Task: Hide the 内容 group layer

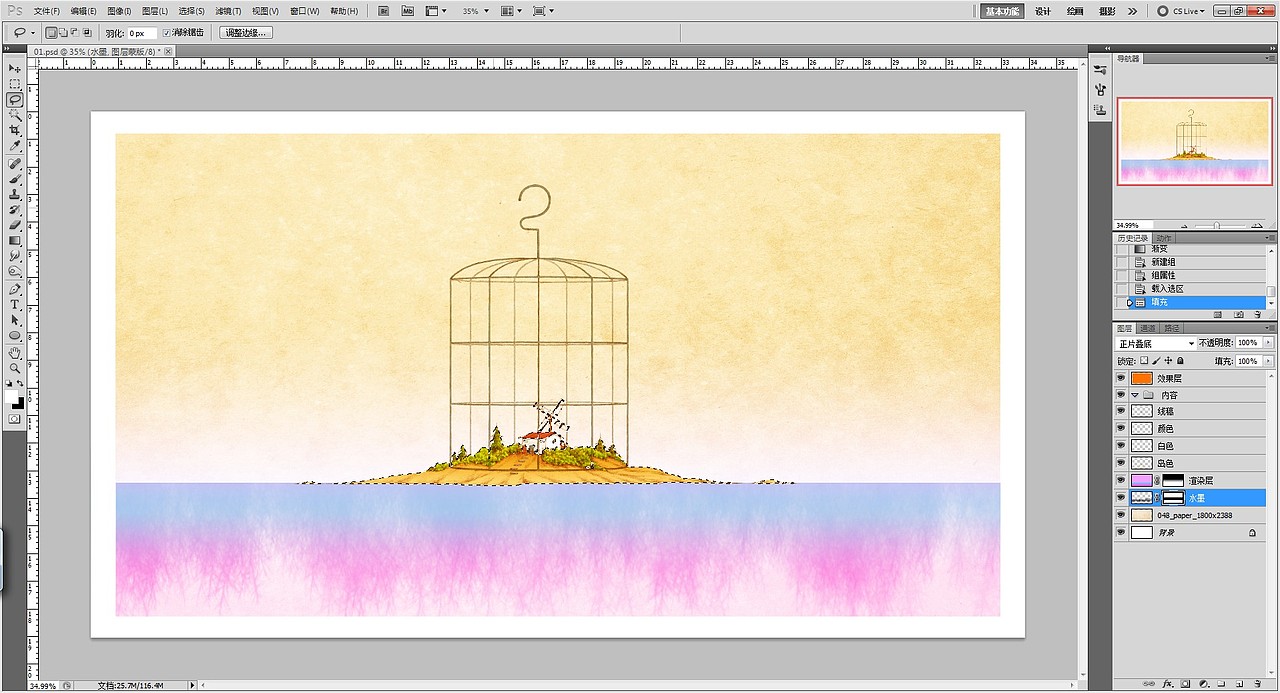Action: (1120, 395)
